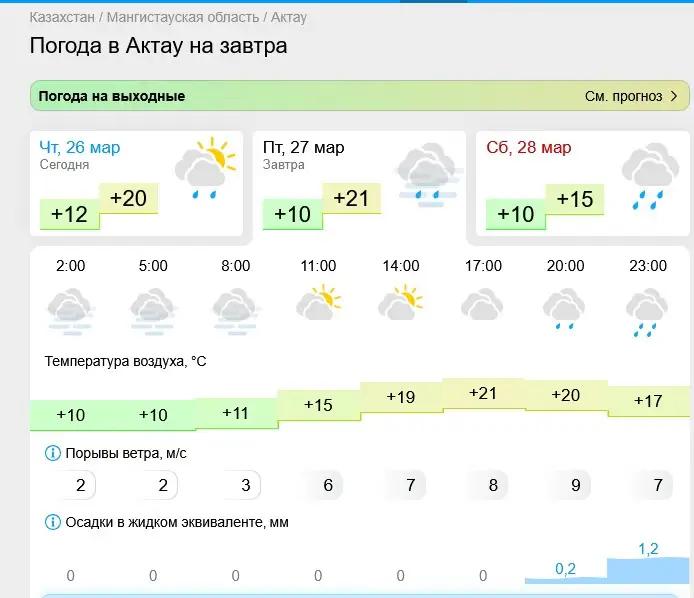
Task: Open the 'Казахстан' breadcrumb link
Action: coord(63,18)
